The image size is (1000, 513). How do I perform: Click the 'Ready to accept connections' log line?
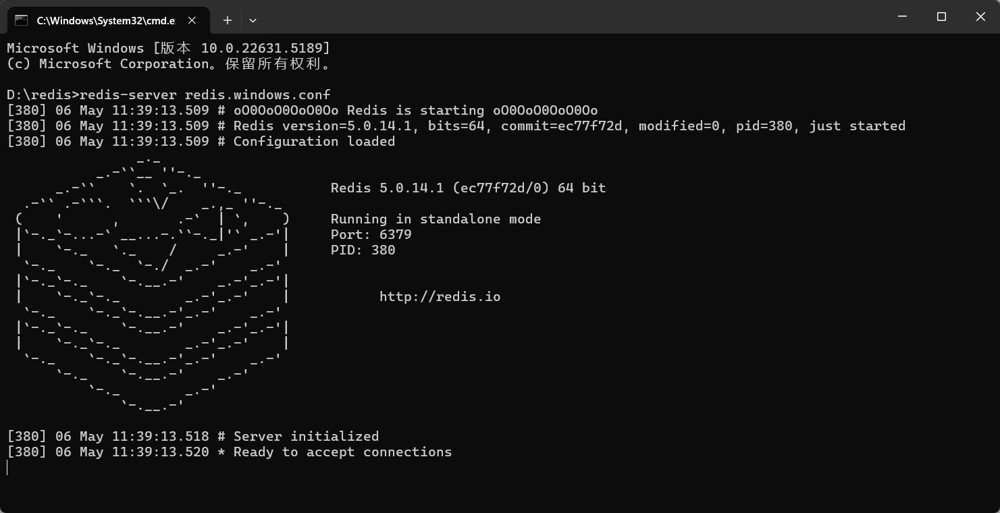[x=229, y=452]
